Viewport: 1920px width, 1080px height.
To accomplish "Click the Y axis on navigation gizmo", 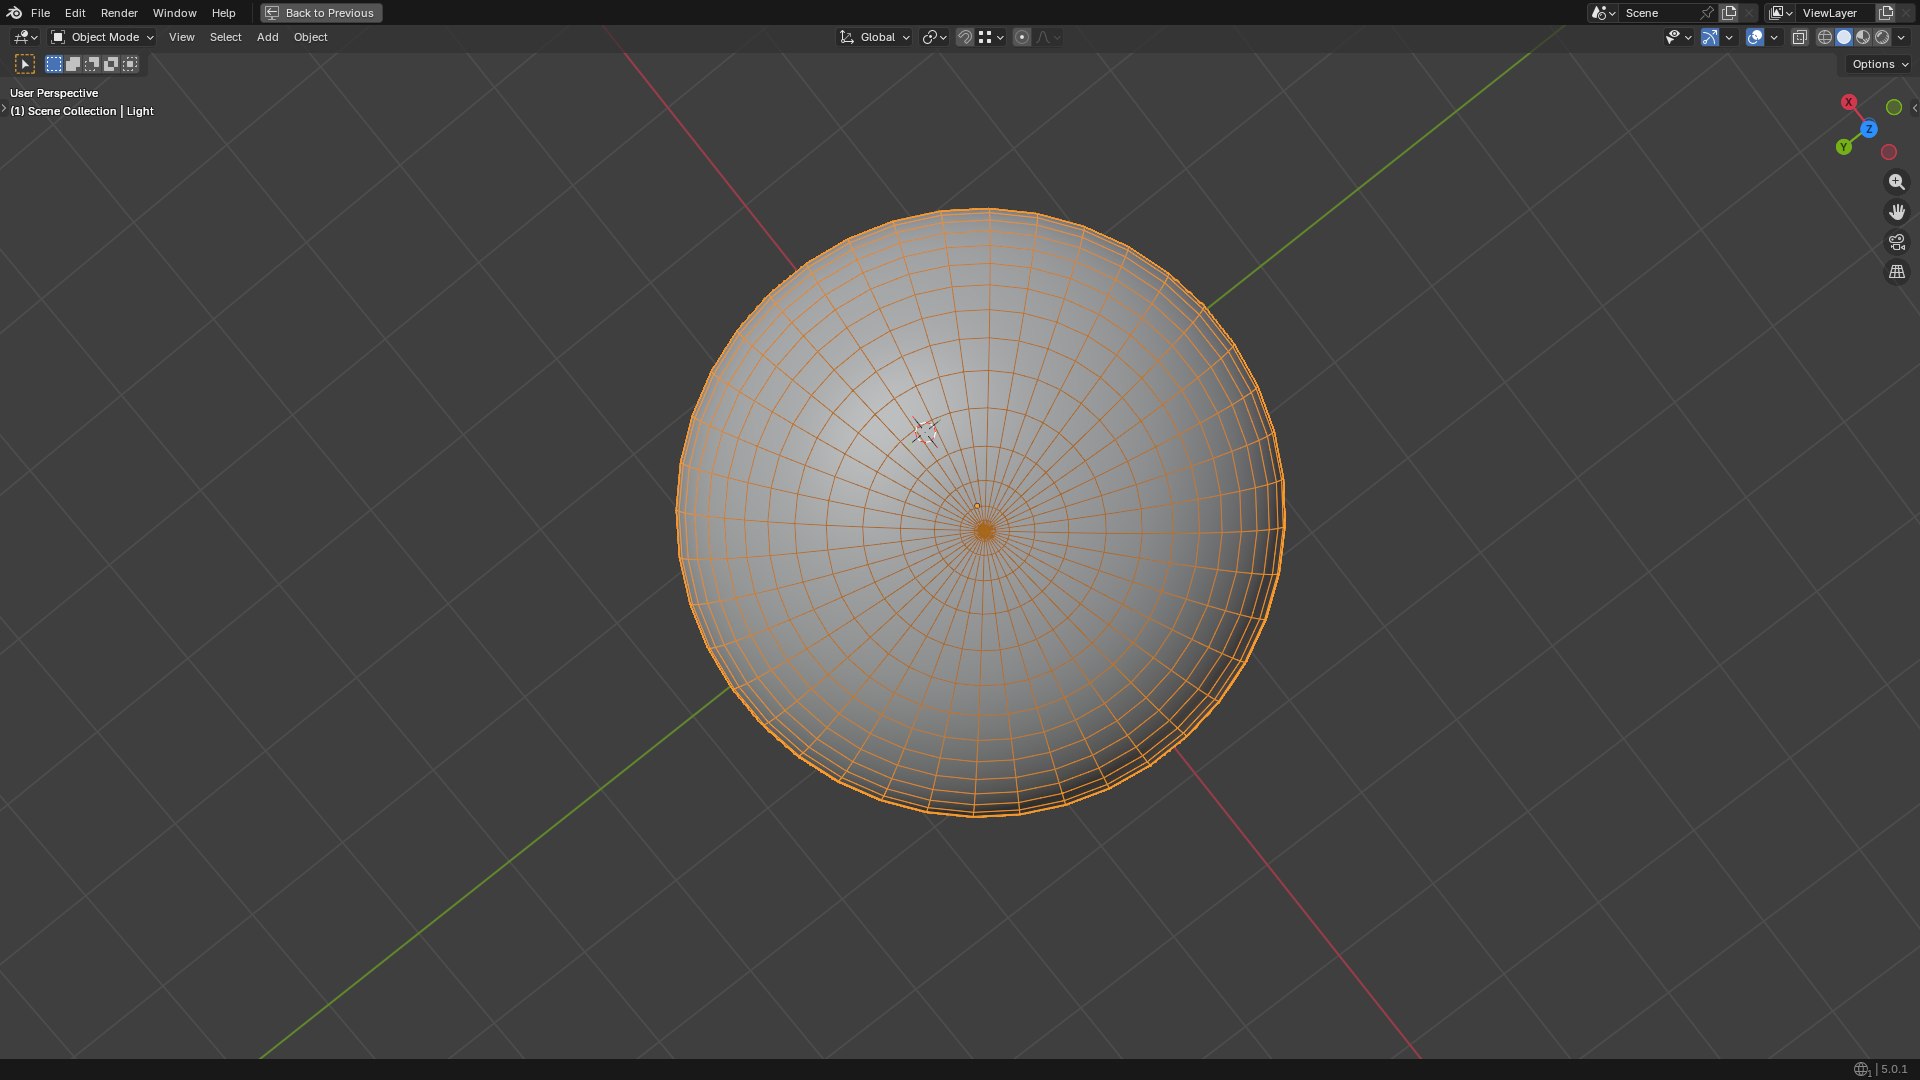I will click(1843, 147).
